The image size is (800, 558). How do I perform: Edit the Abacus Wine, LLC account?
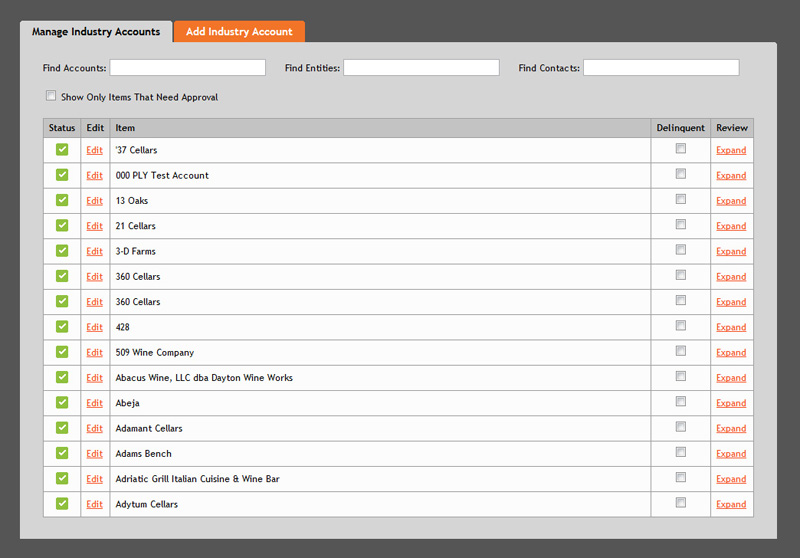[x=94, y=377]
